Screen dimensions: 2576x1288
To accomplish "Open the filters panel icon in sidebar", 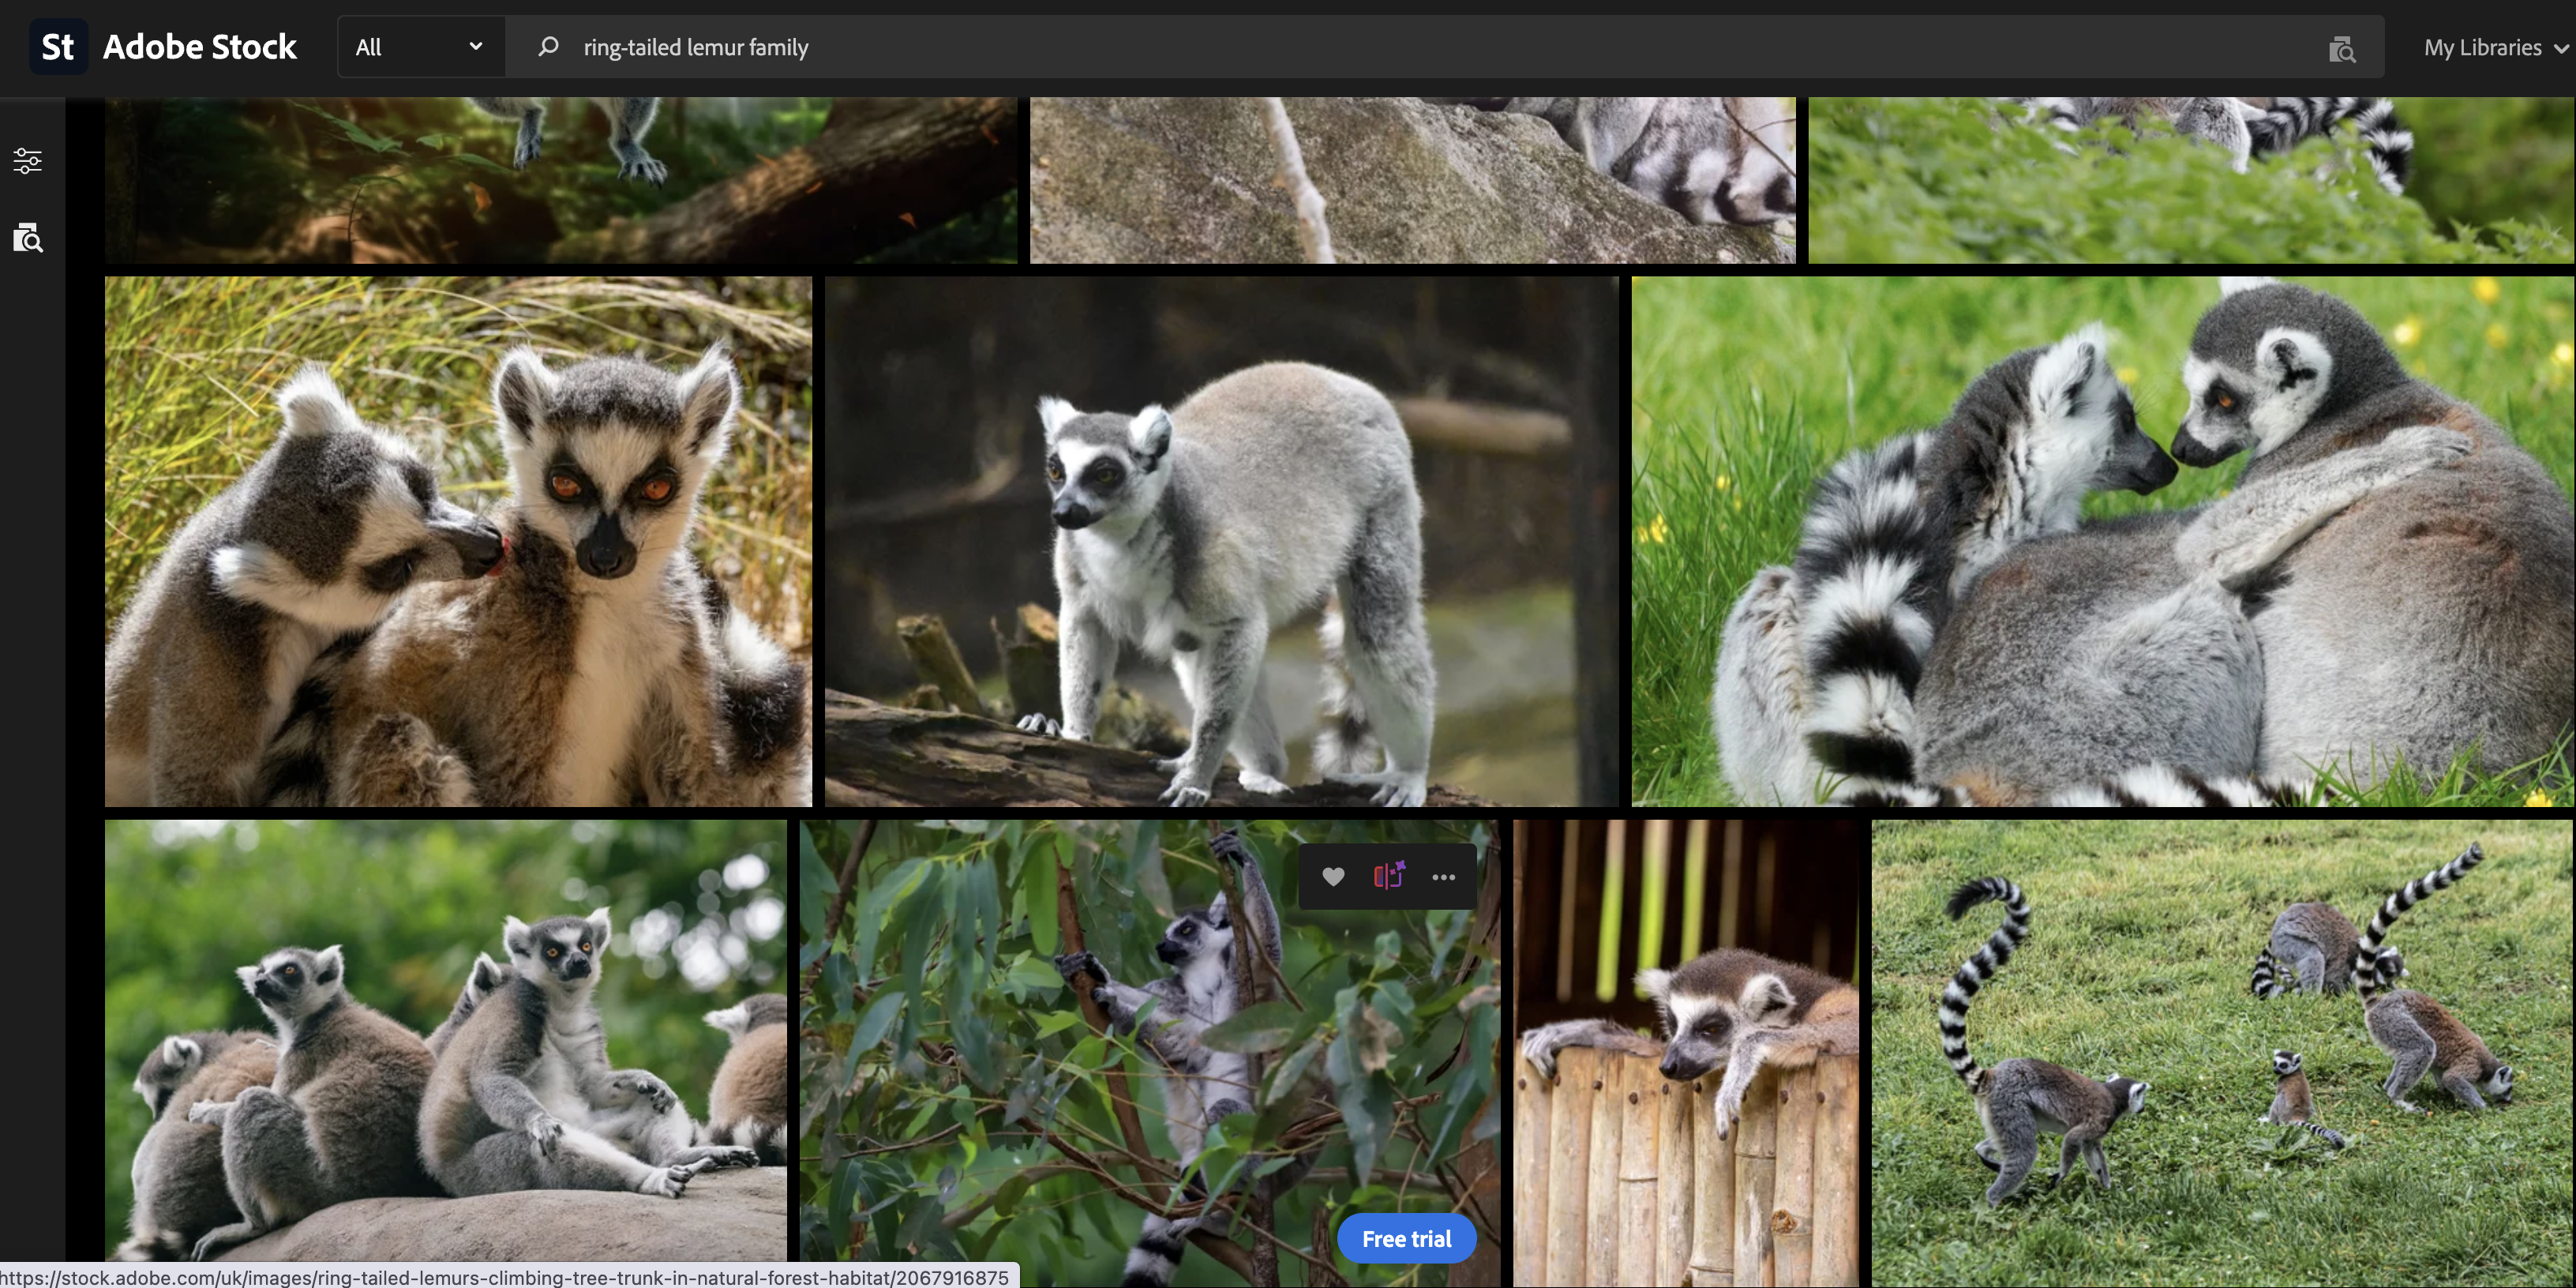I will point(28,160).
